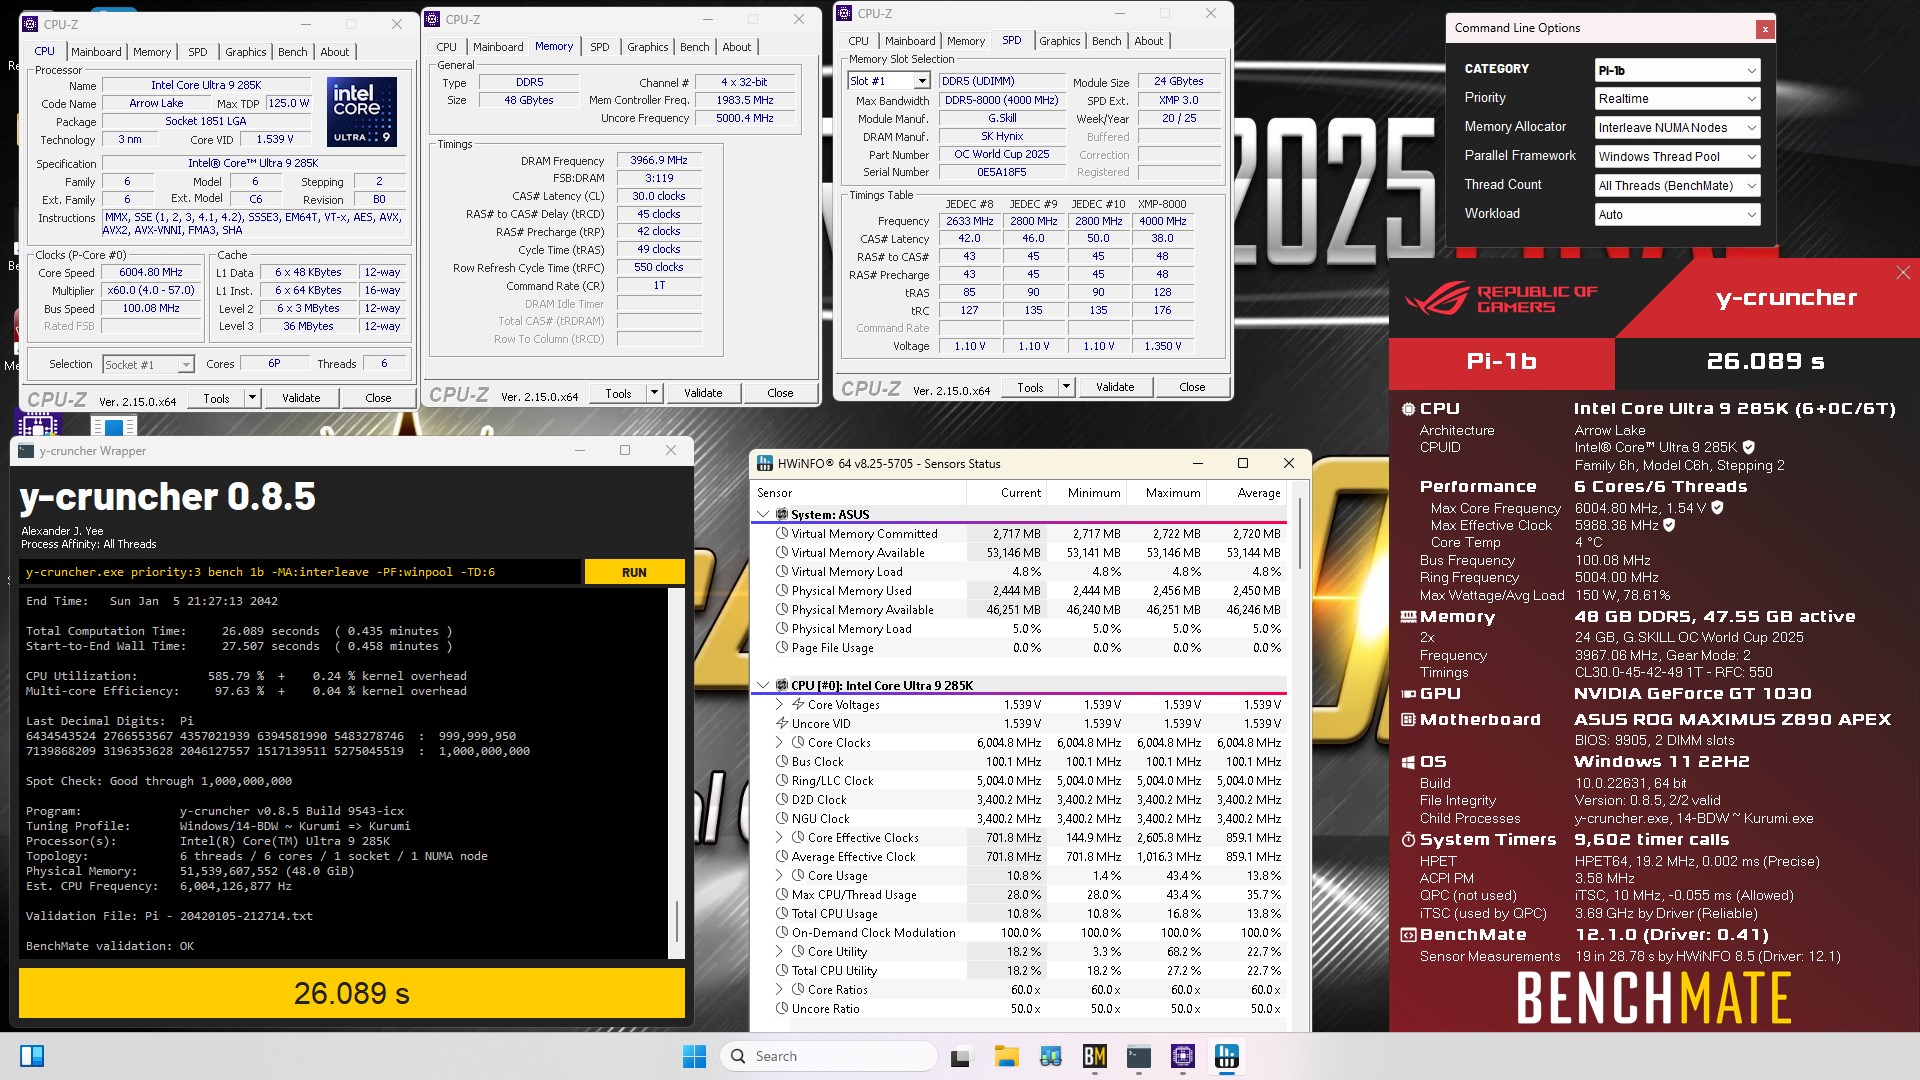Open Task View from the taskbar
The image size is (1920, 1080).
[962, 1056]
